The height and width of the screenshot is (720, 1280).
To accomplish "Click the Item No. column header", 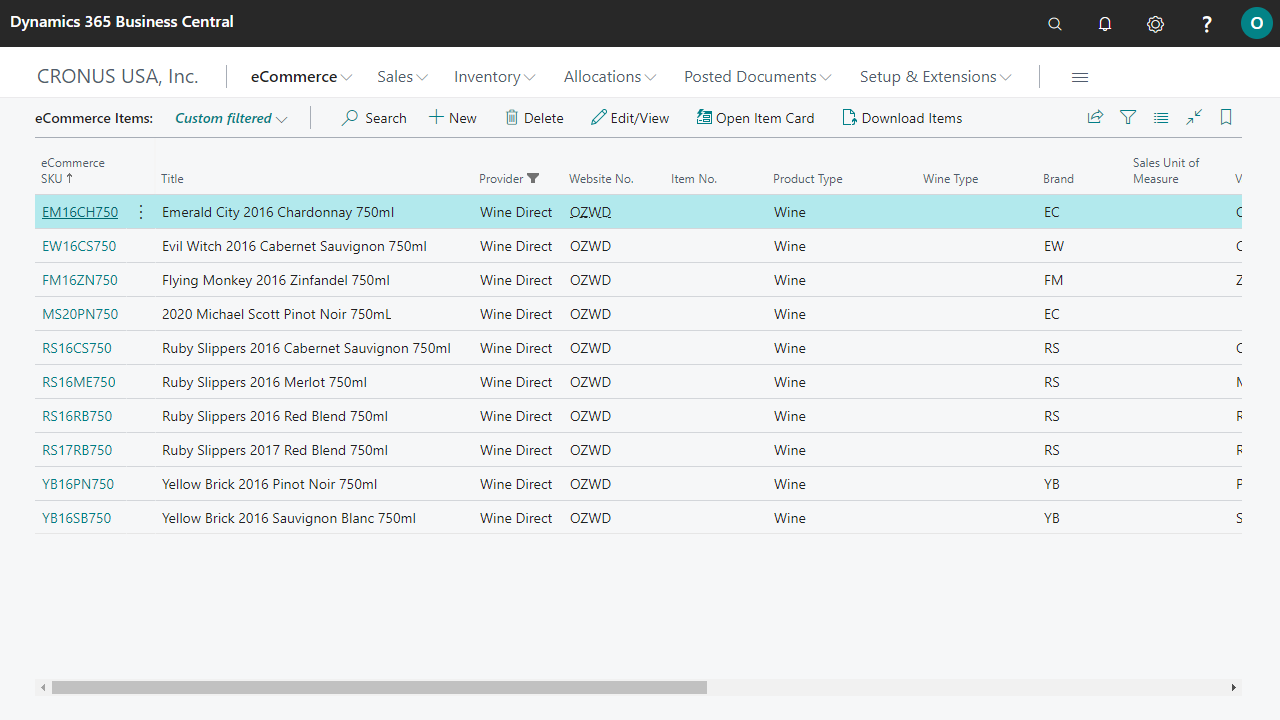I will pos(694,179).
